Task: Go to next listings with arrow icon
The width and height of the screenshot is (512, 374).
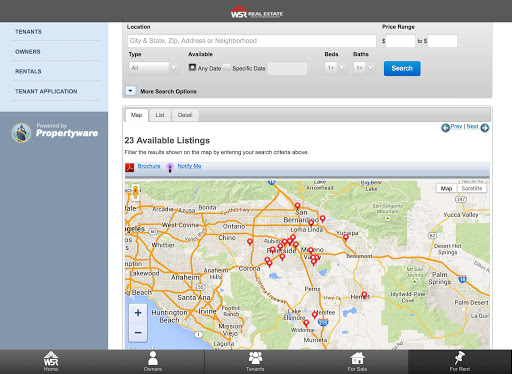Action: tap(485, 128)
